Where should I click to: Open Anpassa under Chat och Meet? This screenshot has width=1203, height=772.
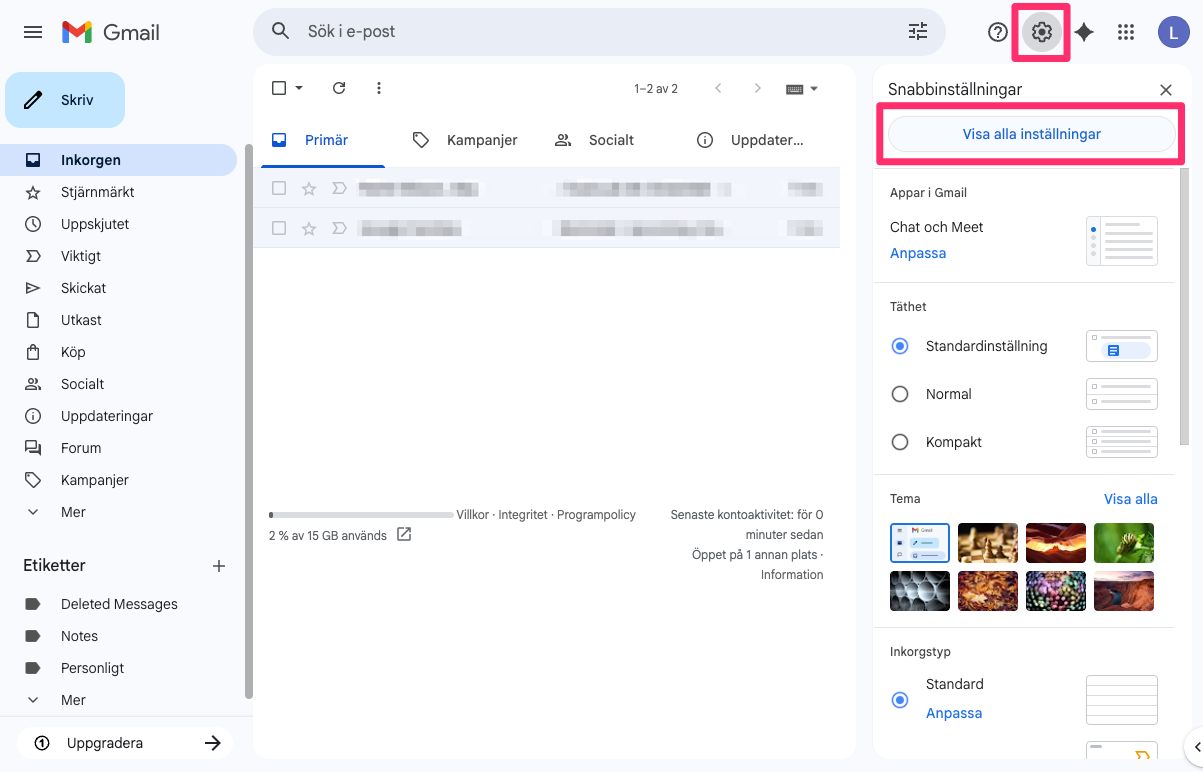click(917, 253)
